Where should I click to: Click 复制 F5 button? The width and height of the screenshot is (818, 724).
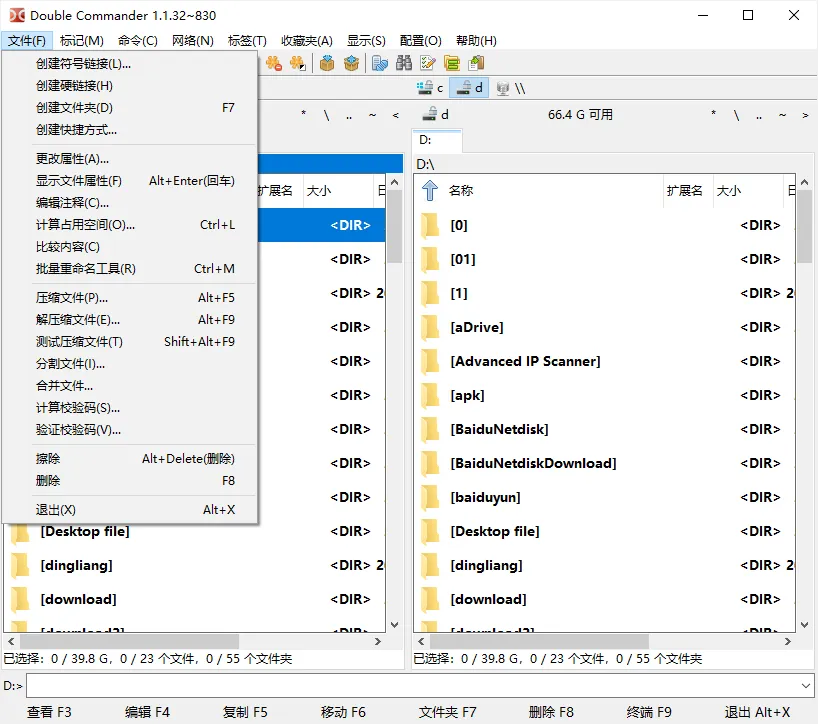245,712
